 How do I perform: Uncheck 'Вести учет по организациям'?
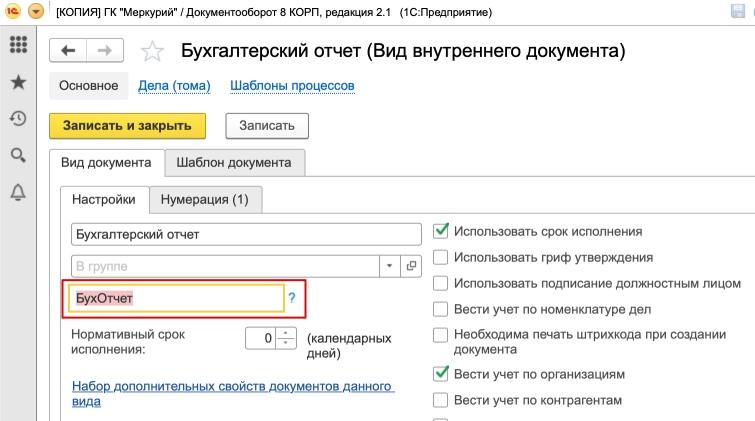tap(440, 373)
